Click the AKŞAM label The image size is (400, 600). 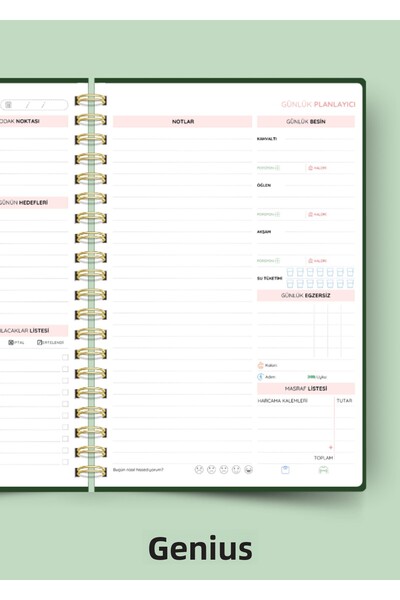pyautogui.click(x=264, y=232)
